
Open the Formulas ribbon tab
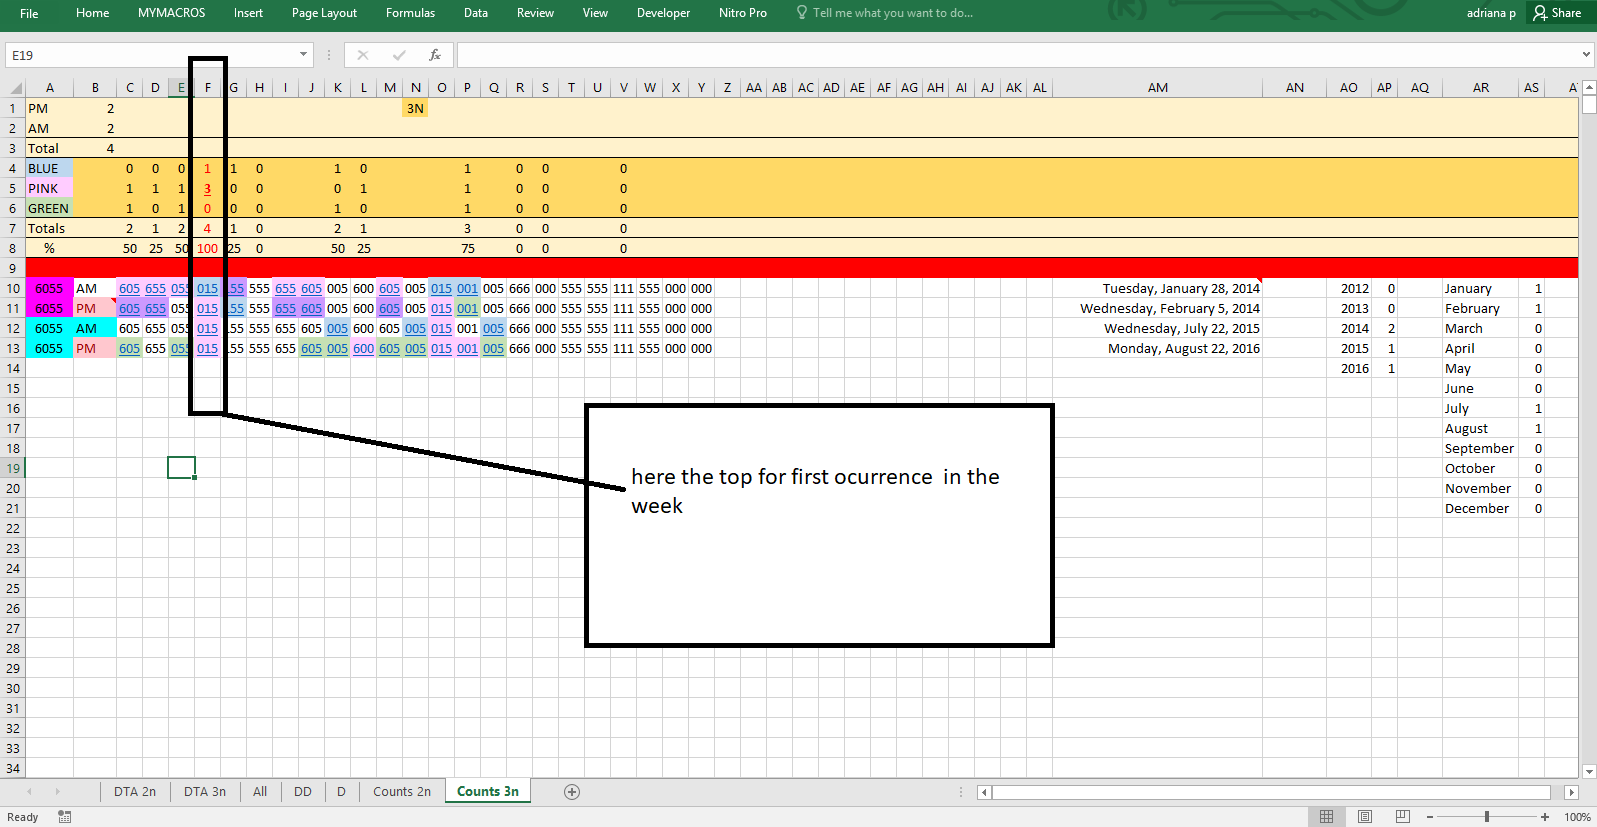pos(410,13)
